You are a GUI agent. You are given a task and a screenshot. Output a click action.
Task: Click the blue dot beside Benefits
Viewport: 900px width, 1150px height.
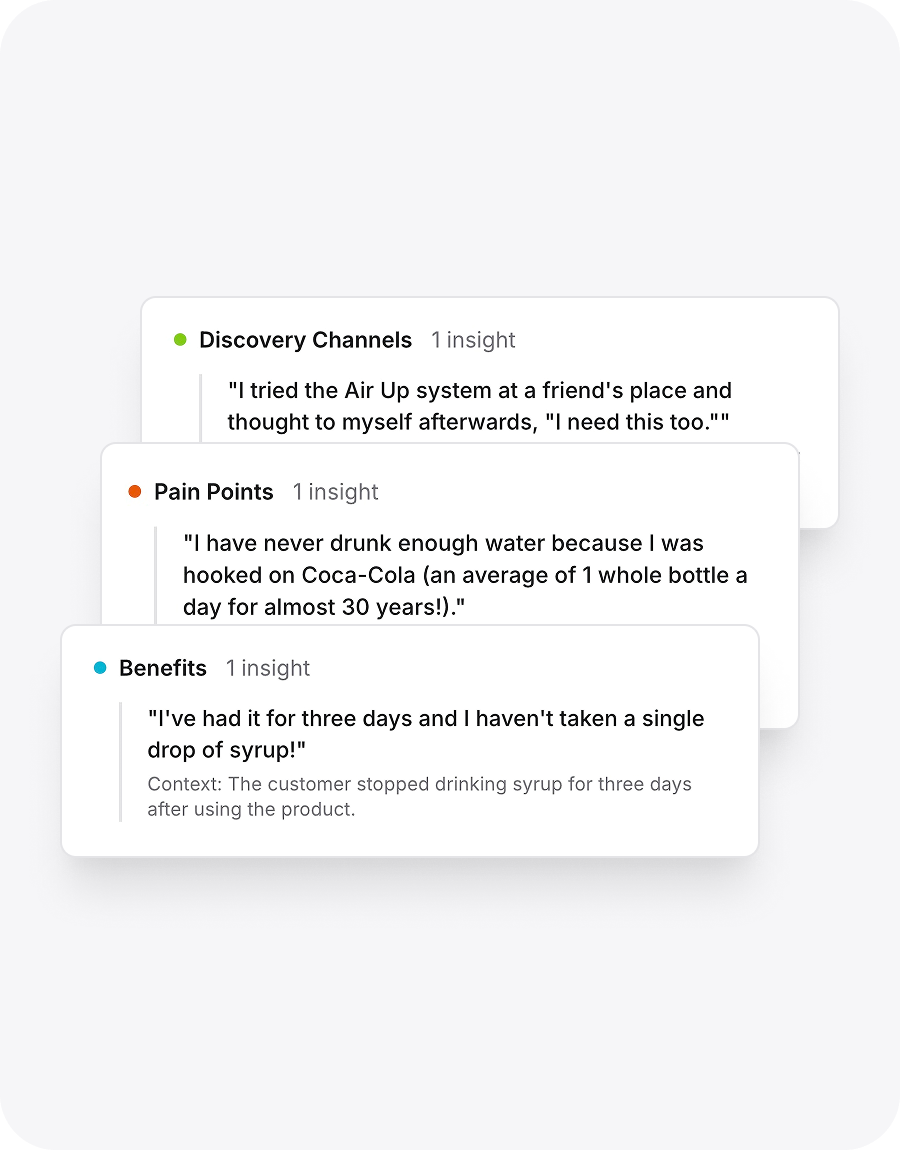click(100, 668)
